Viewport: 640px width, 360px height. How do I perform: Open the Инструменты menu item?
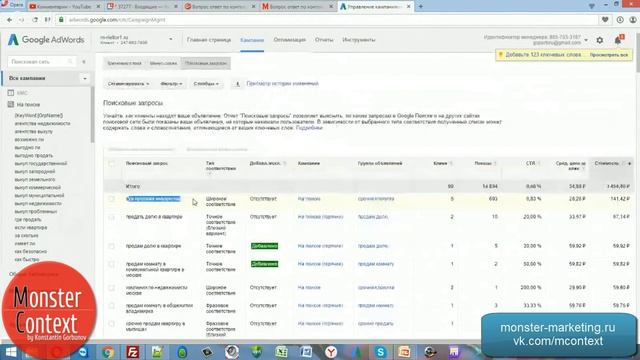point(359,40)
